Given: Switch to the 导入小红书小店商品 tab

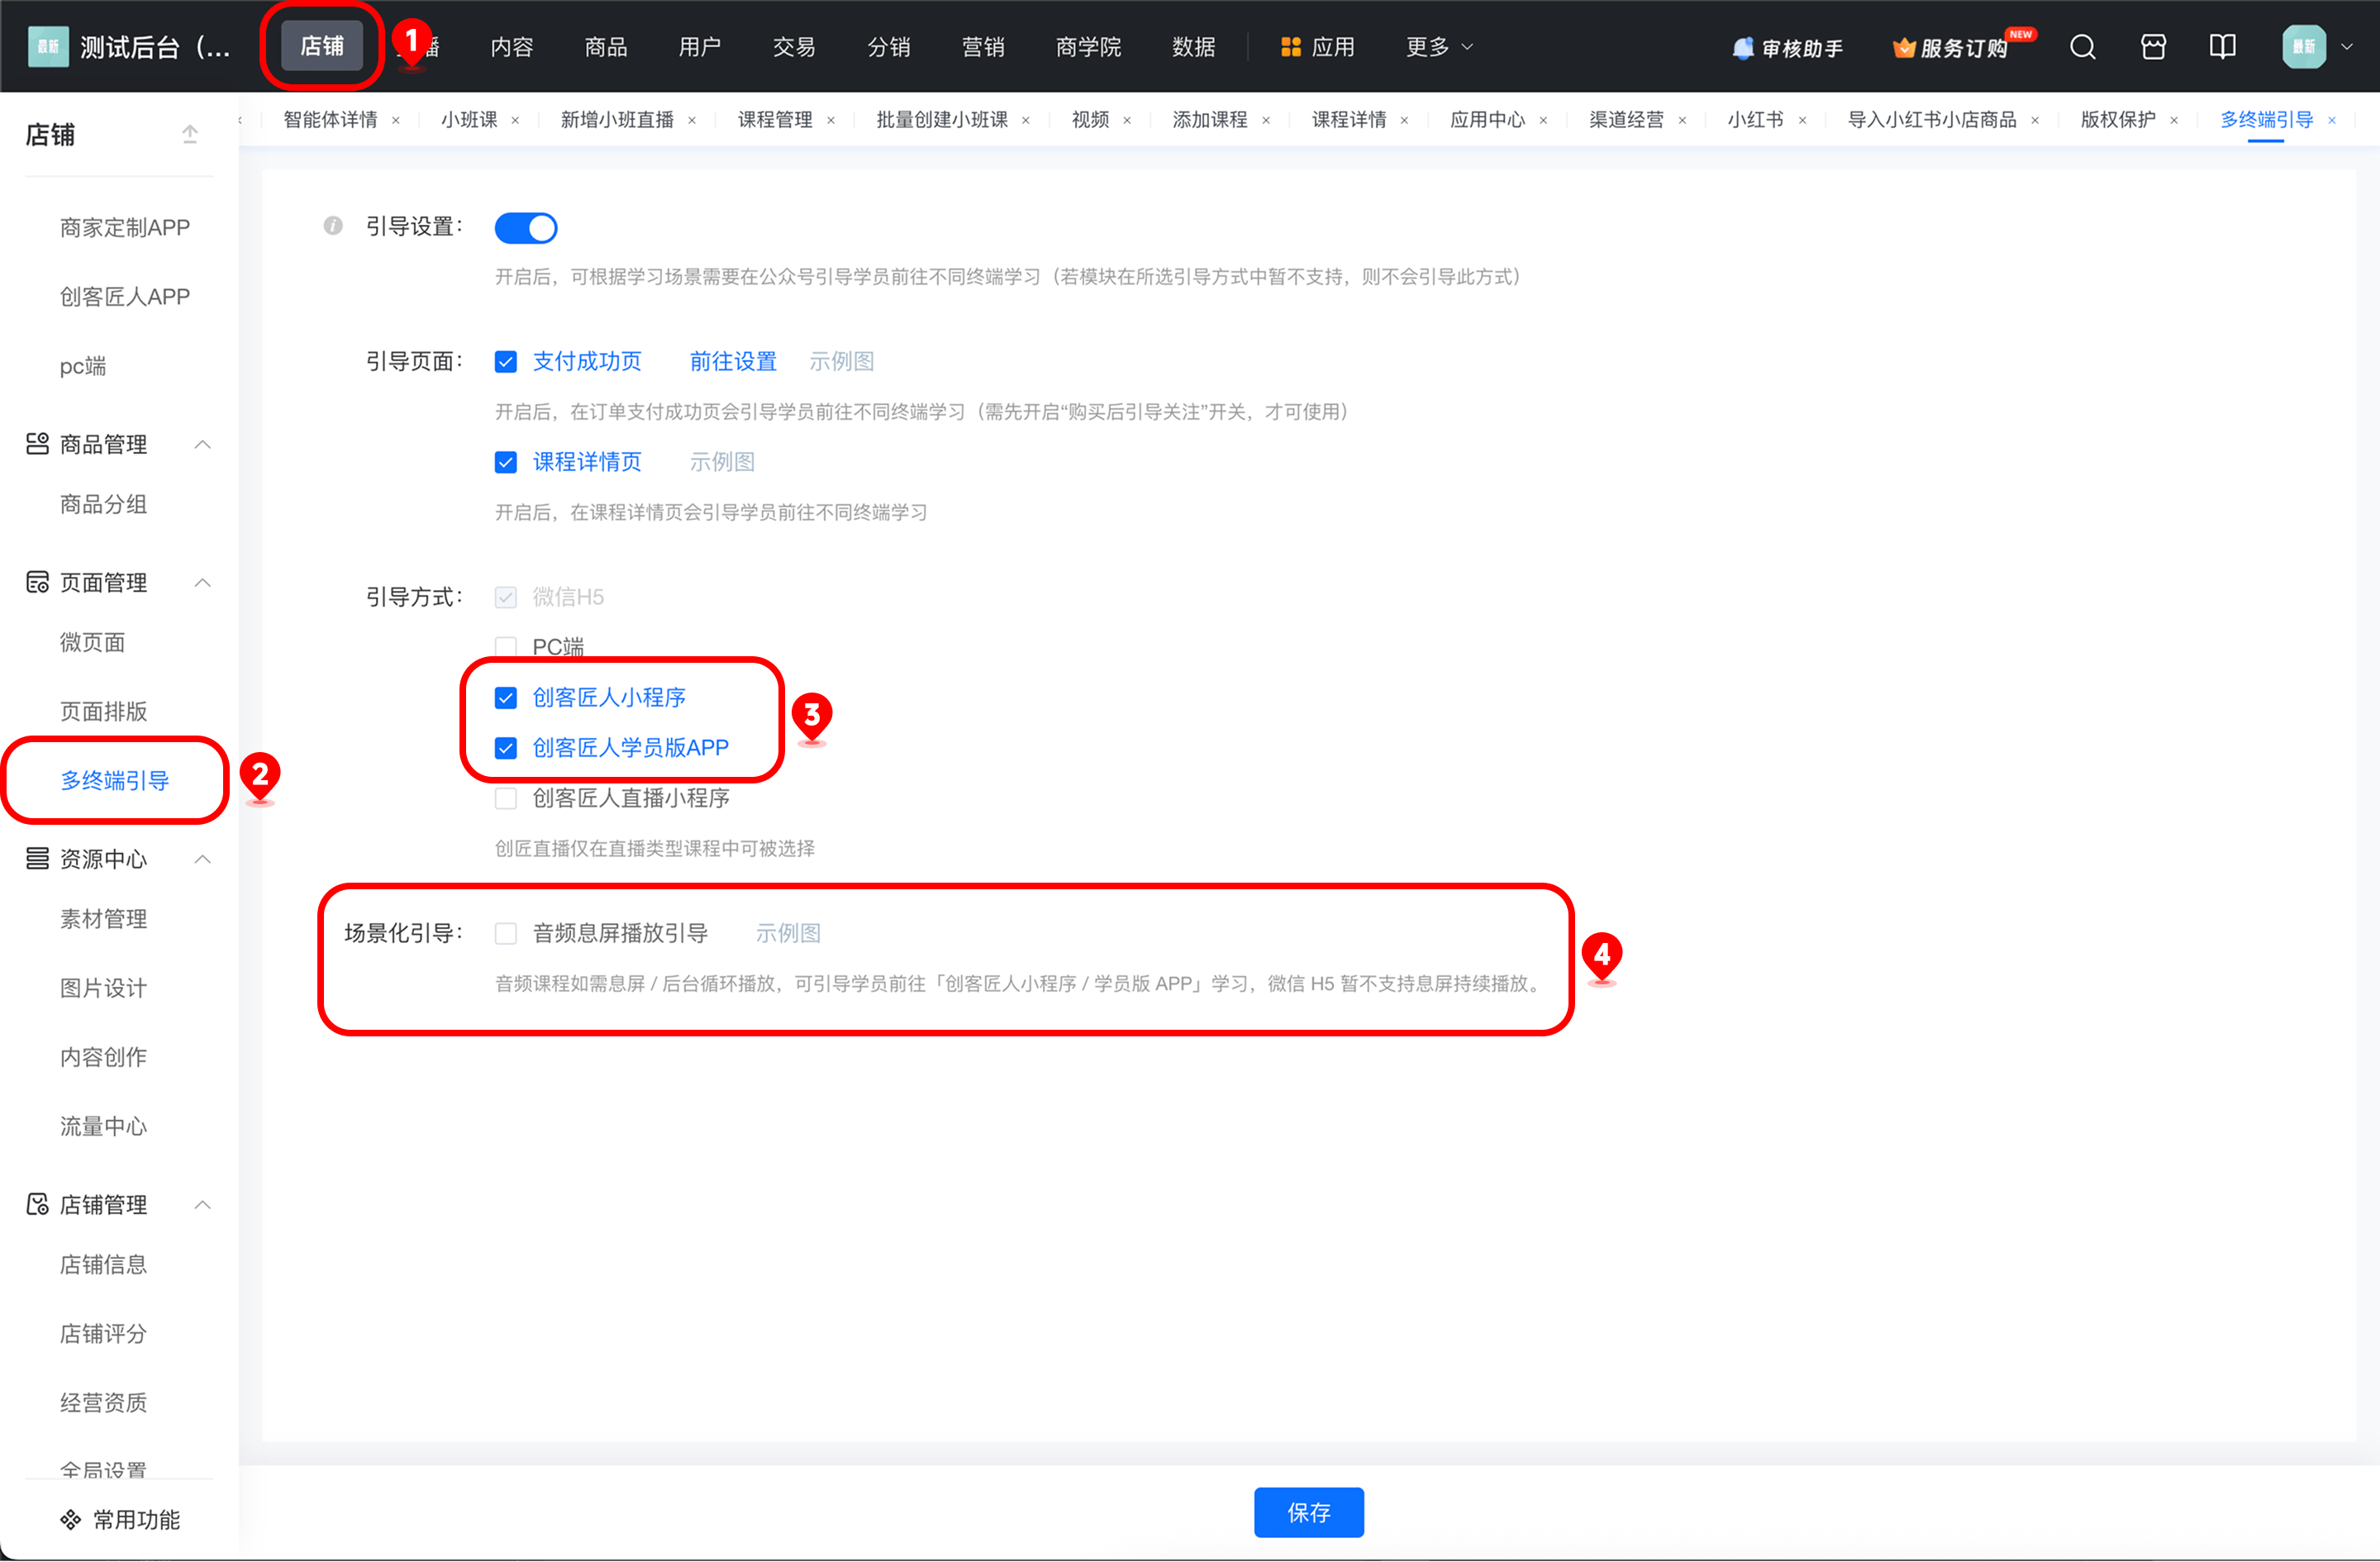Looking at the screenshot, I should coord(1932,120).
